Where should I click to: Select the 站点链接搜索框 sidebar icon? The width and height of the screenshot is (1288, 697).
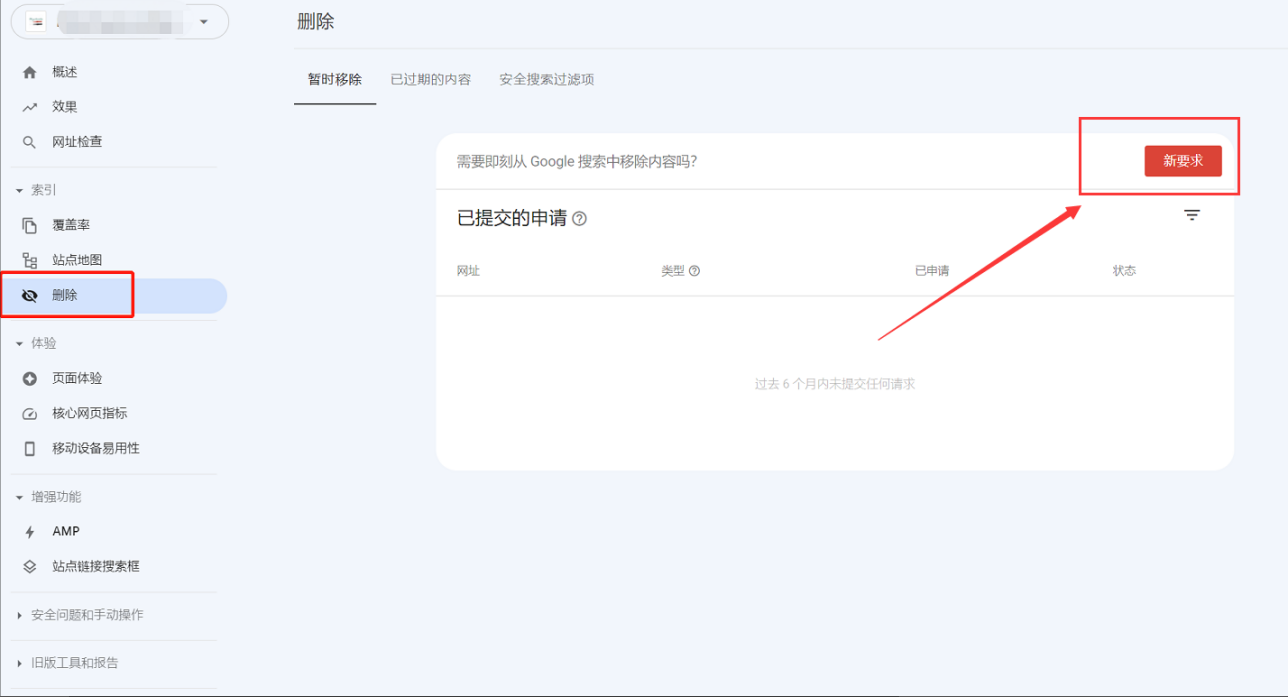30,566
